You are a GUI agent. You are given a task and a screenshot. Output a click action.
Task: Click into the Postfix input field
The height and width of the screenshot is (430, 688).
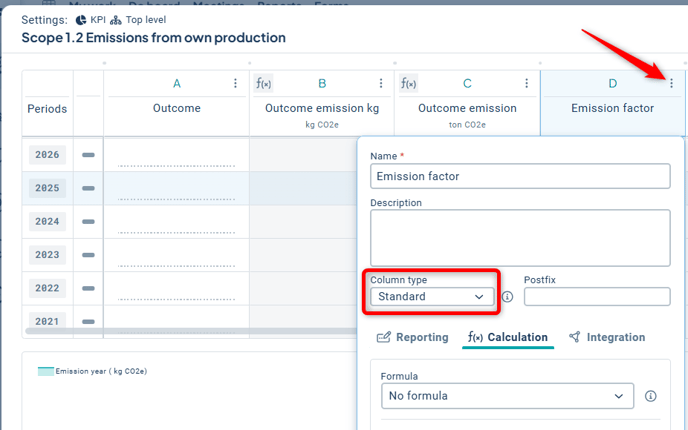point(597,297)
